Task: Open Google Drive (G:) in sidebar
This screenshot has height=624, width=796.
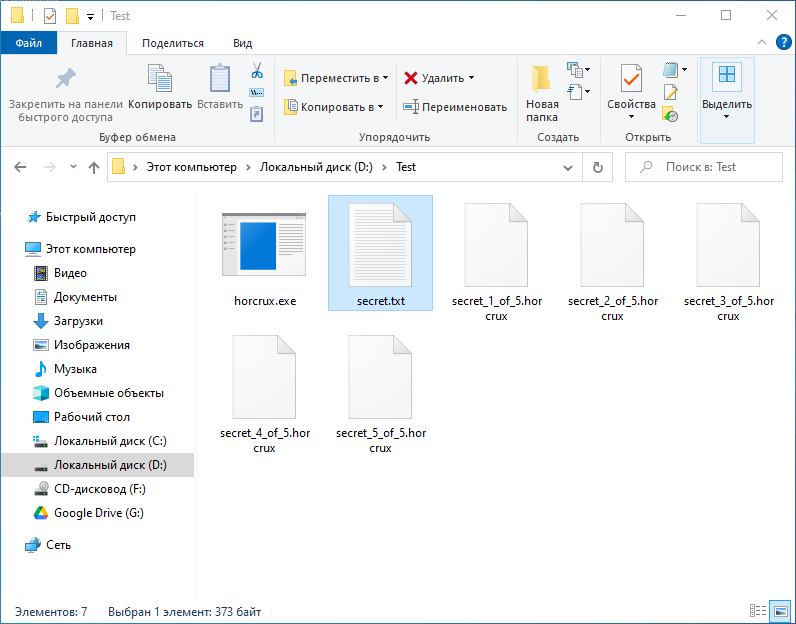Action: point(89,513)
